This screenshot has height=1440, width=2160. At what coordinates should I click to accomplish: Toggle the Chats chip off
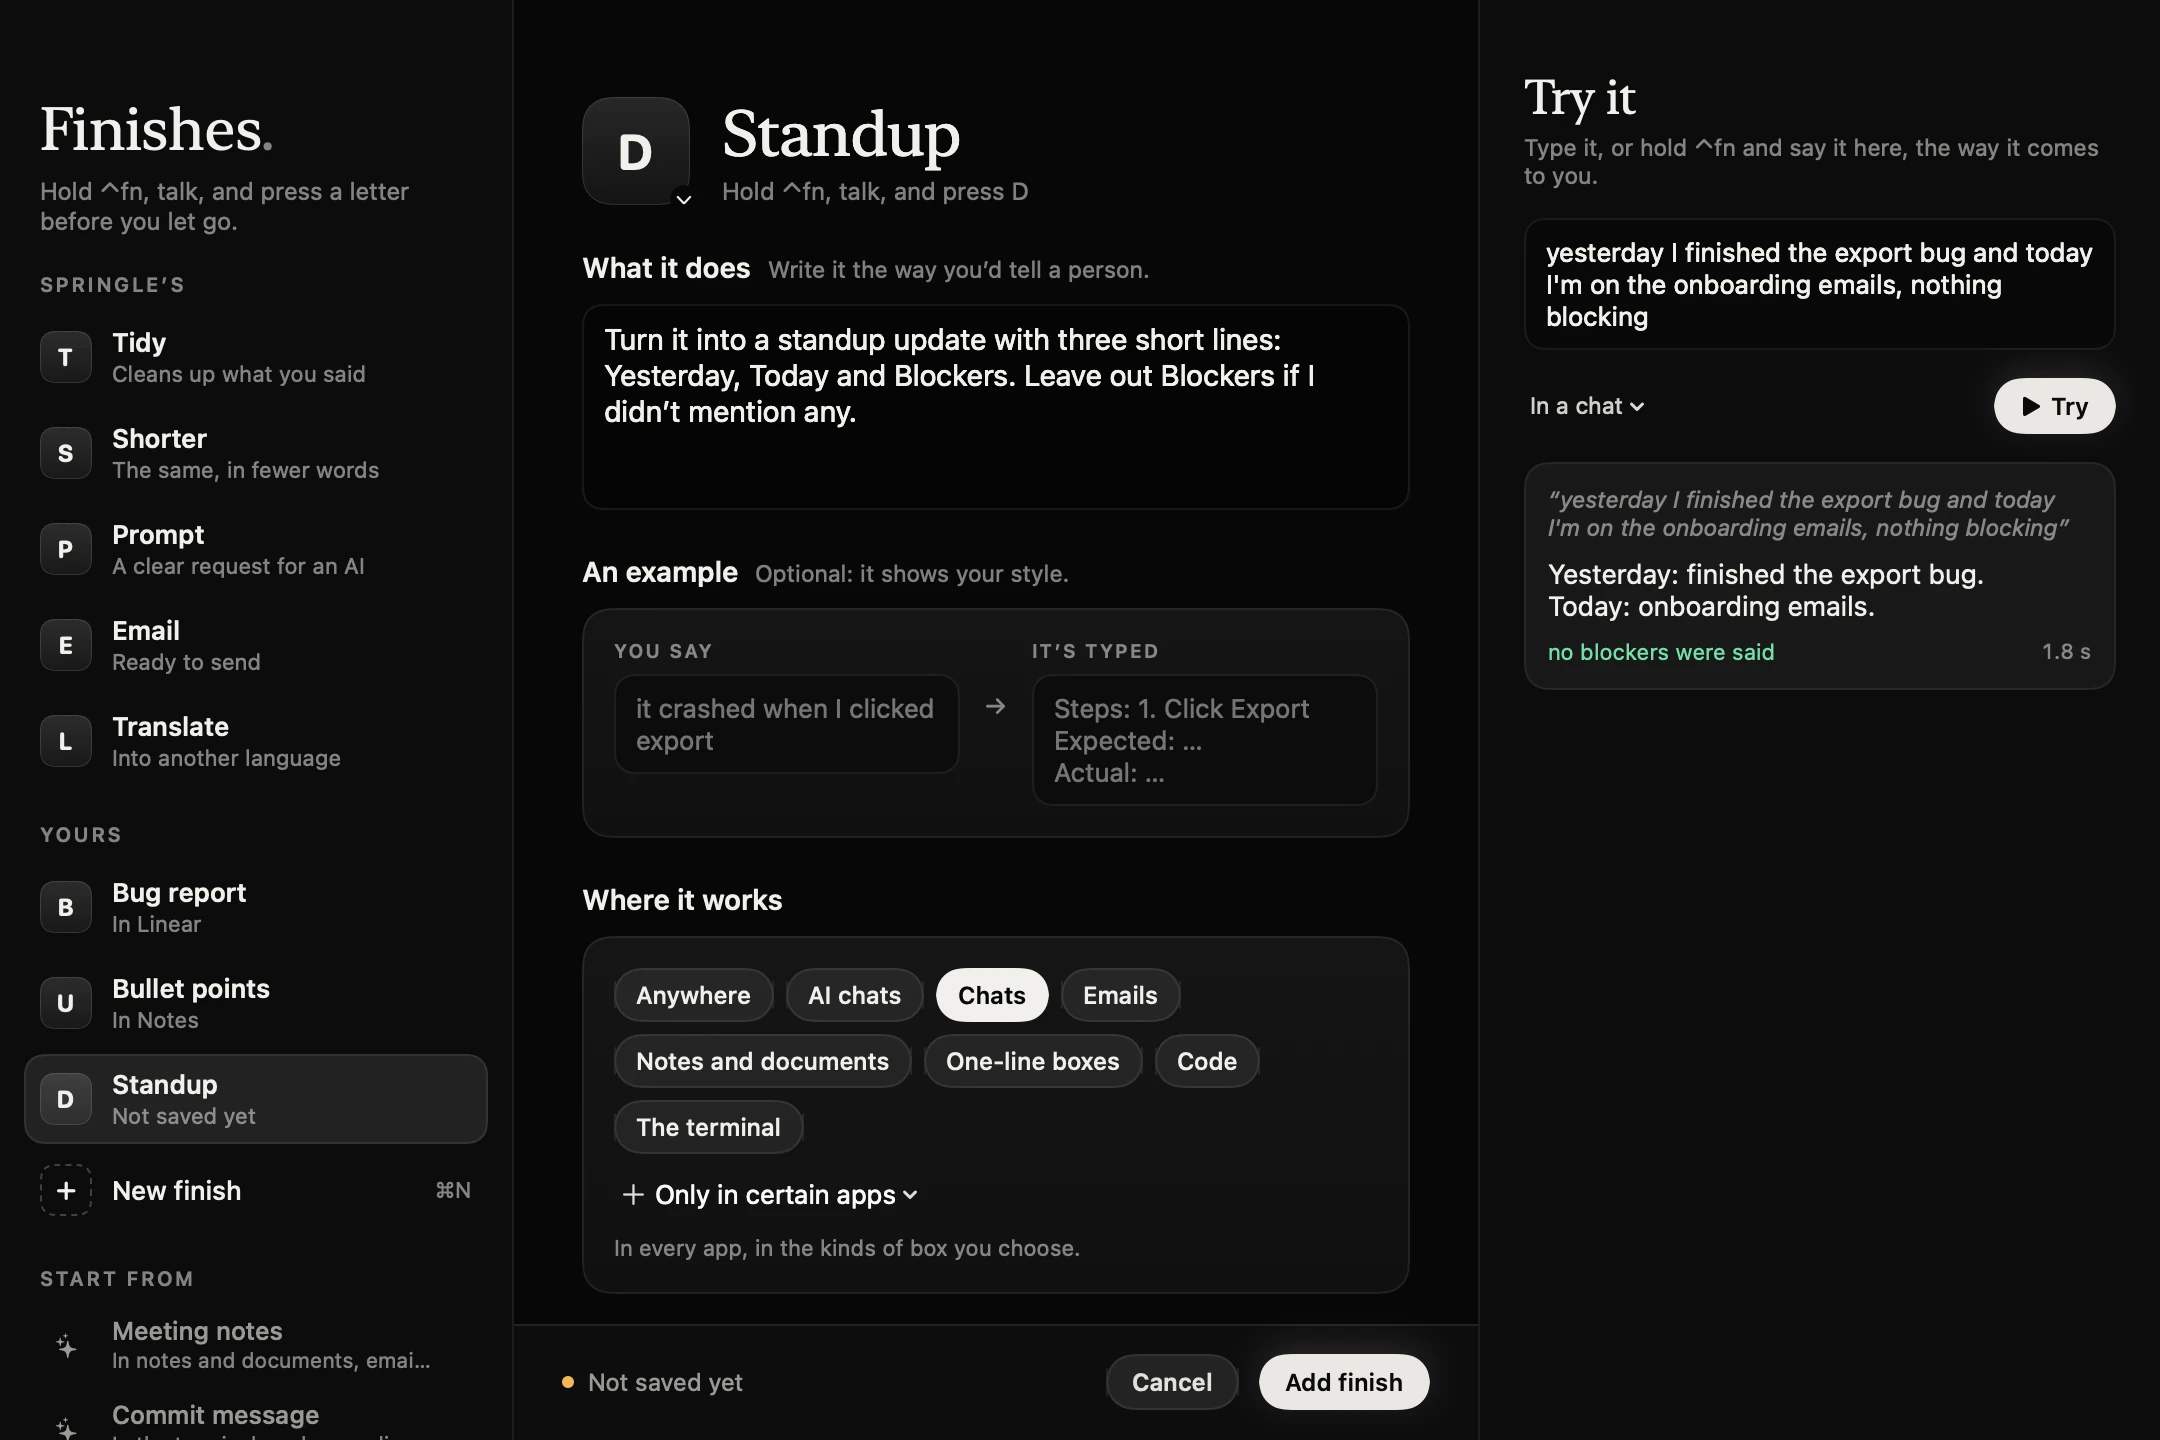pos(992,995)
